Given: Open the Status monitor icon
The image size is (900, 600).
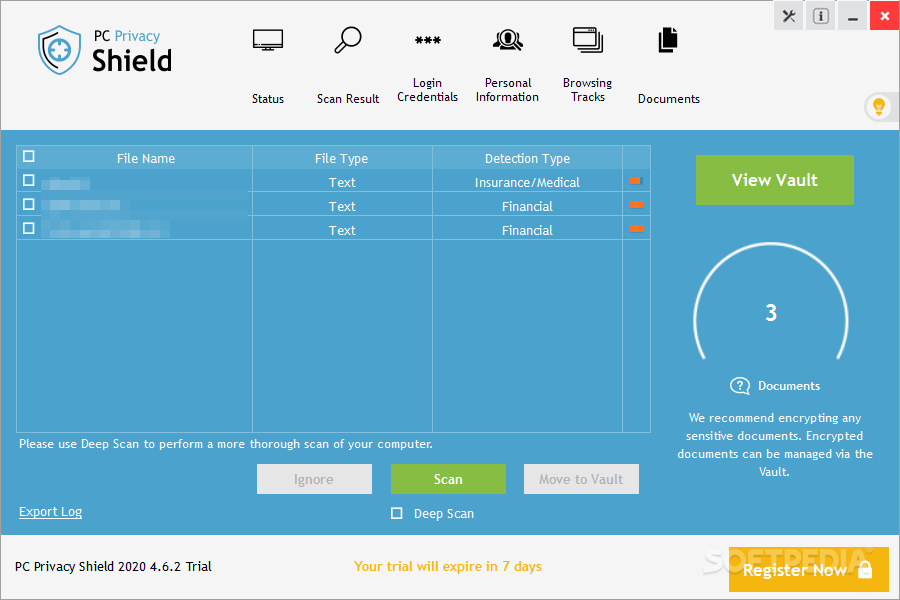Looking at the screenshot, I should [267, 40].
